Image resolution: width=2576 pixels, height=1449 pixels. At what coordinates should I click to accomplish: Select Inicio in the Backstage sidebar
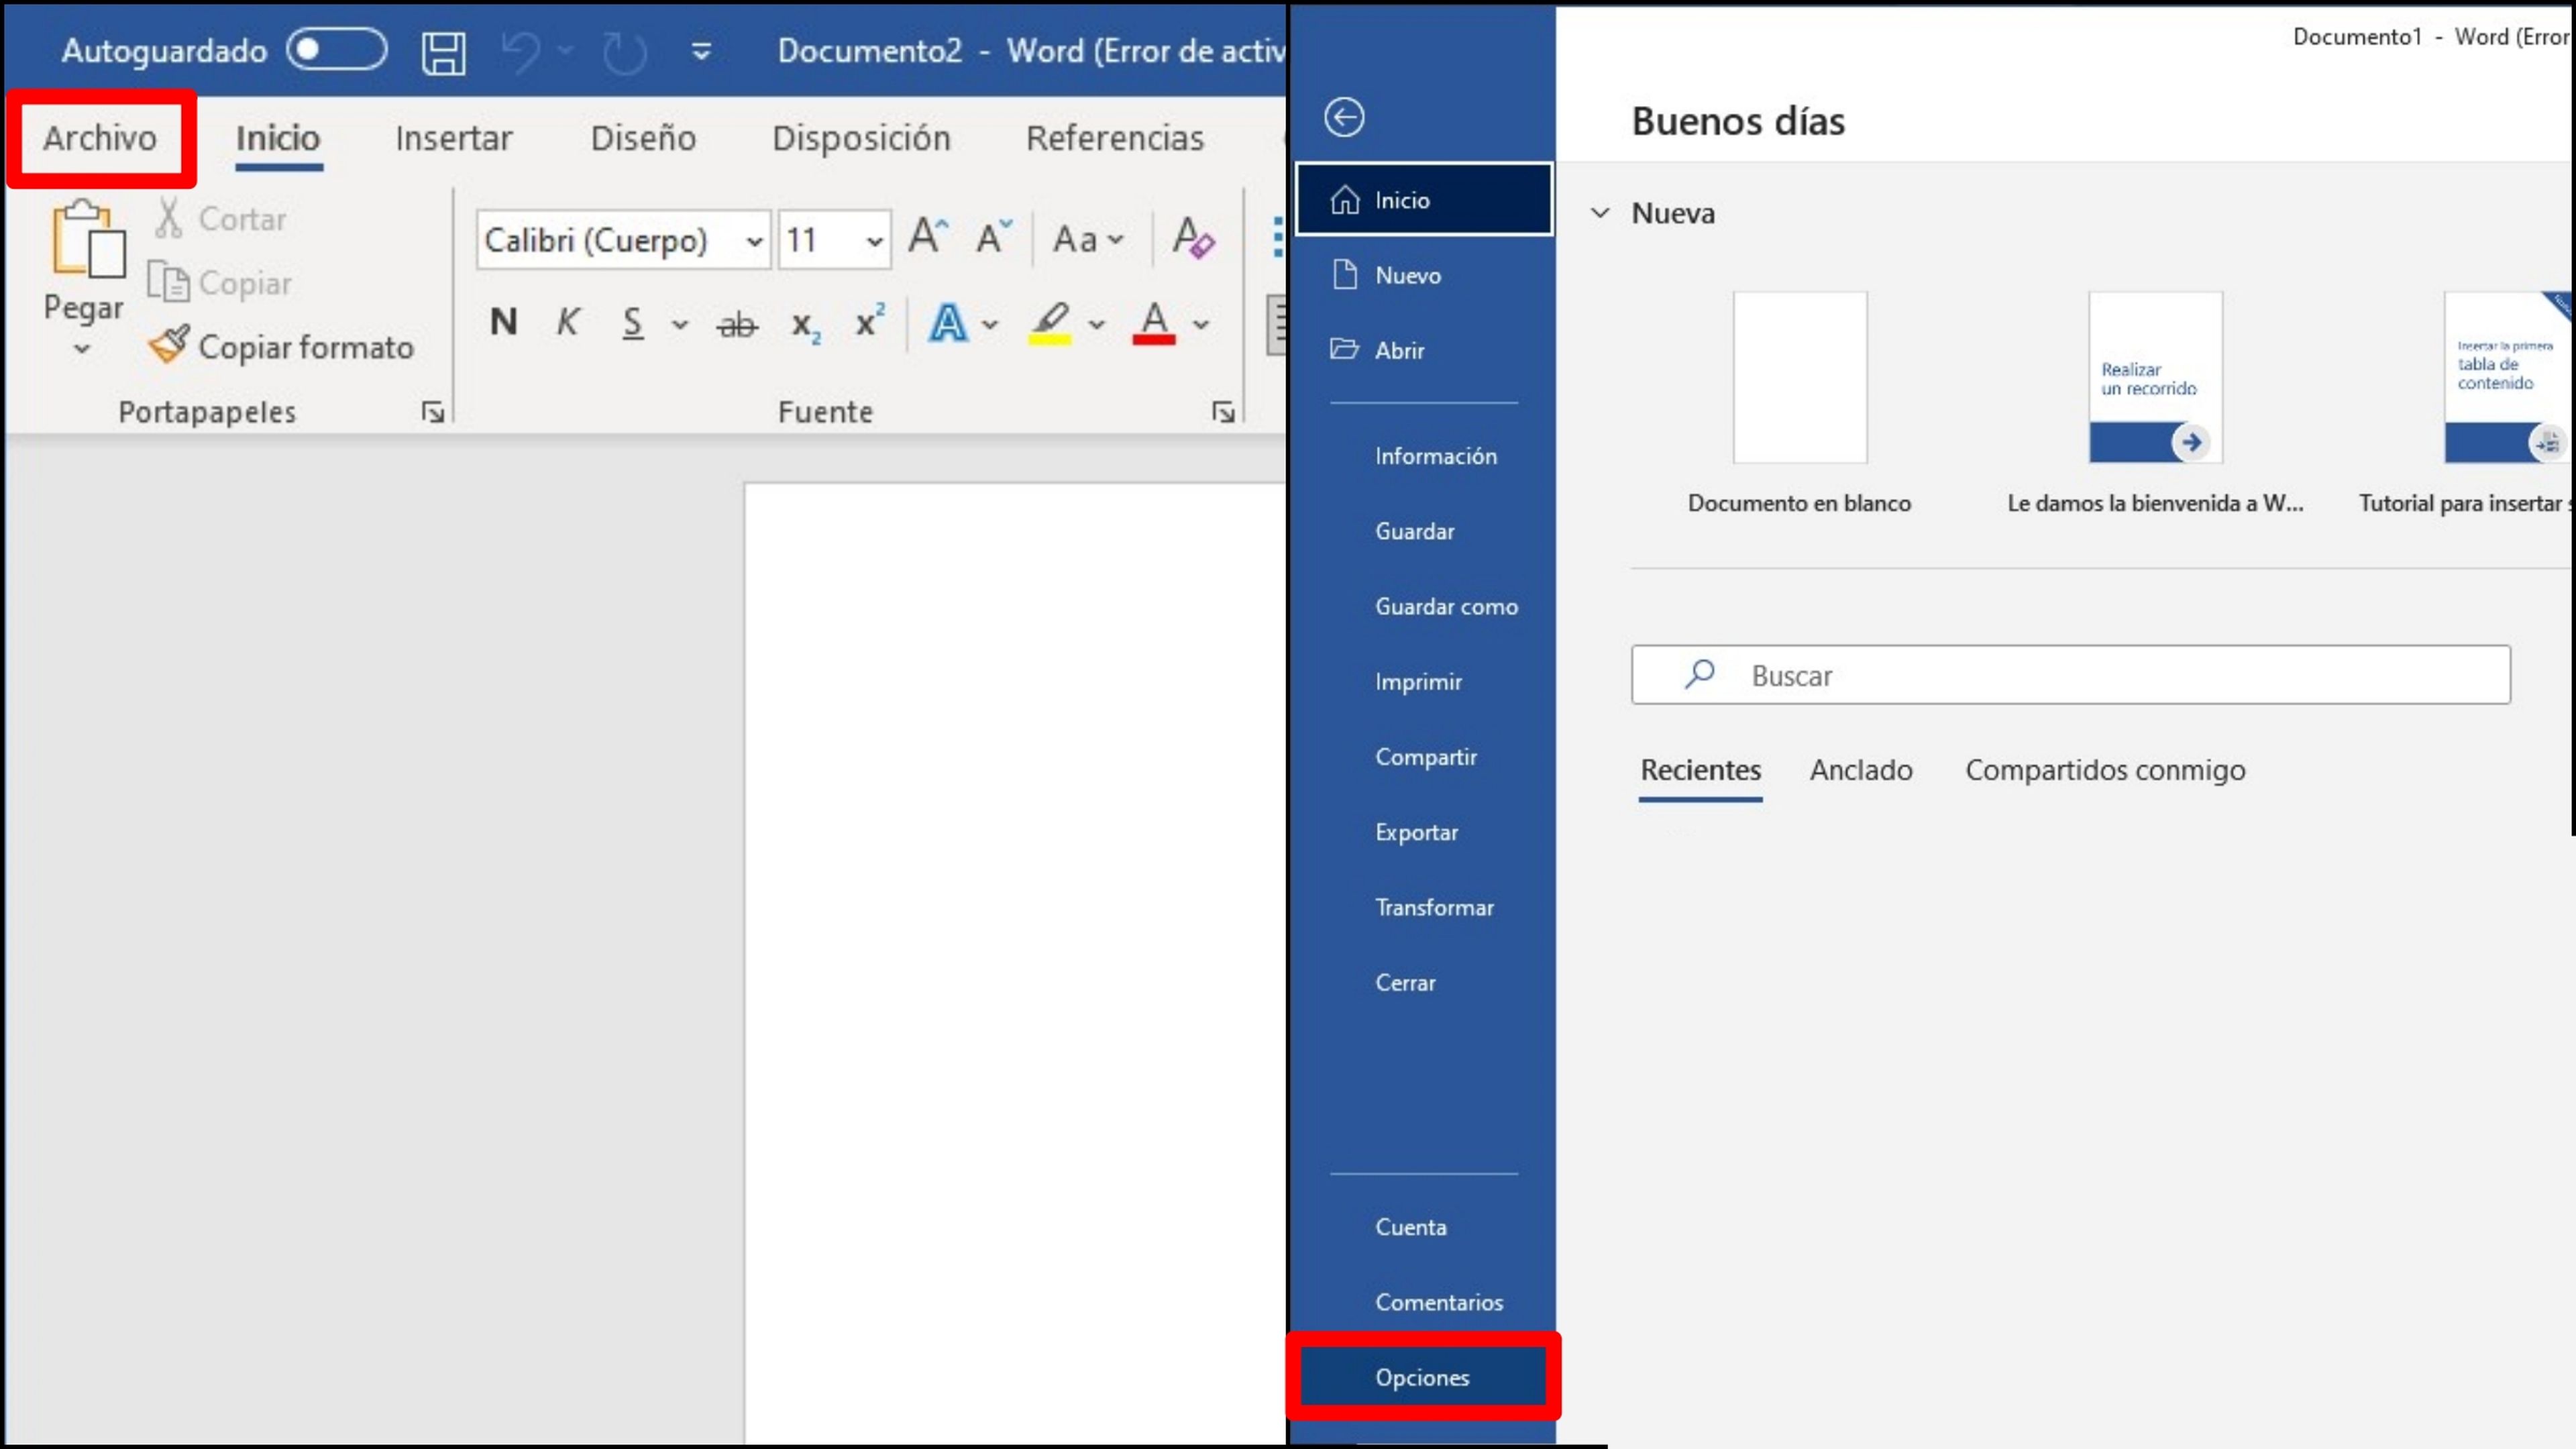click(x=1424, y=200)
